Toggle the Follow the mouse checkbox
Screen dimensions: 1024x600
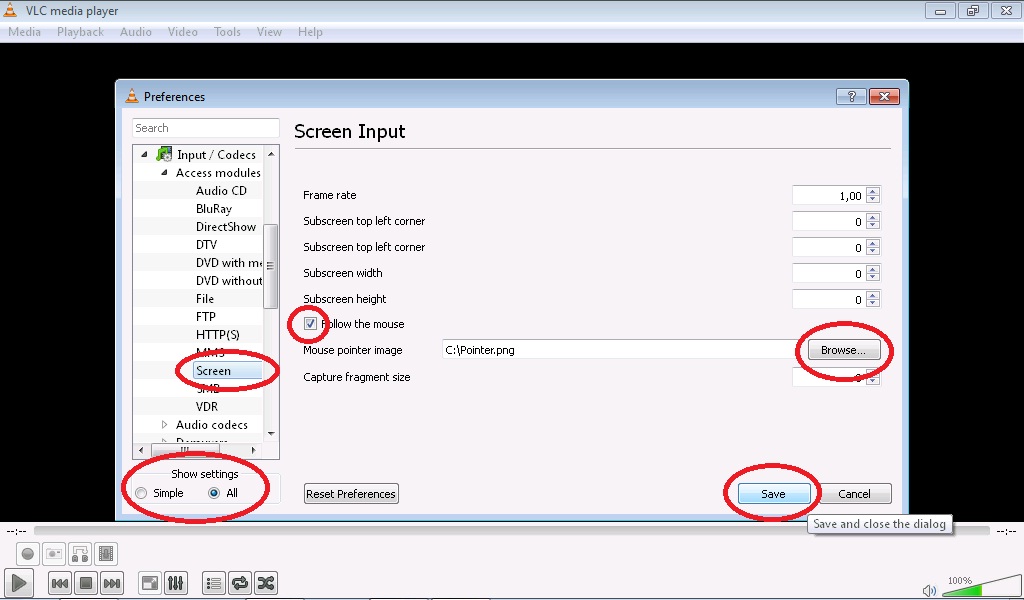(x=310, y=324)
